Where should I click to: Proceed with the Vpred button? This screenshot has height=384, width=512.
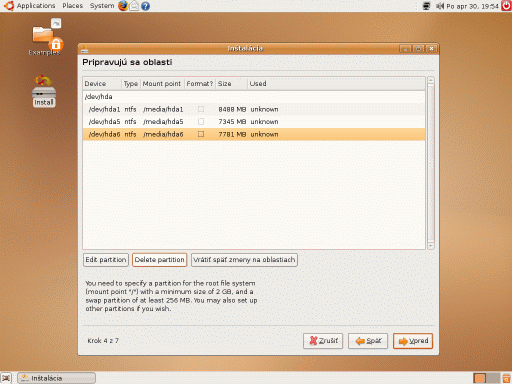[413, 341]
